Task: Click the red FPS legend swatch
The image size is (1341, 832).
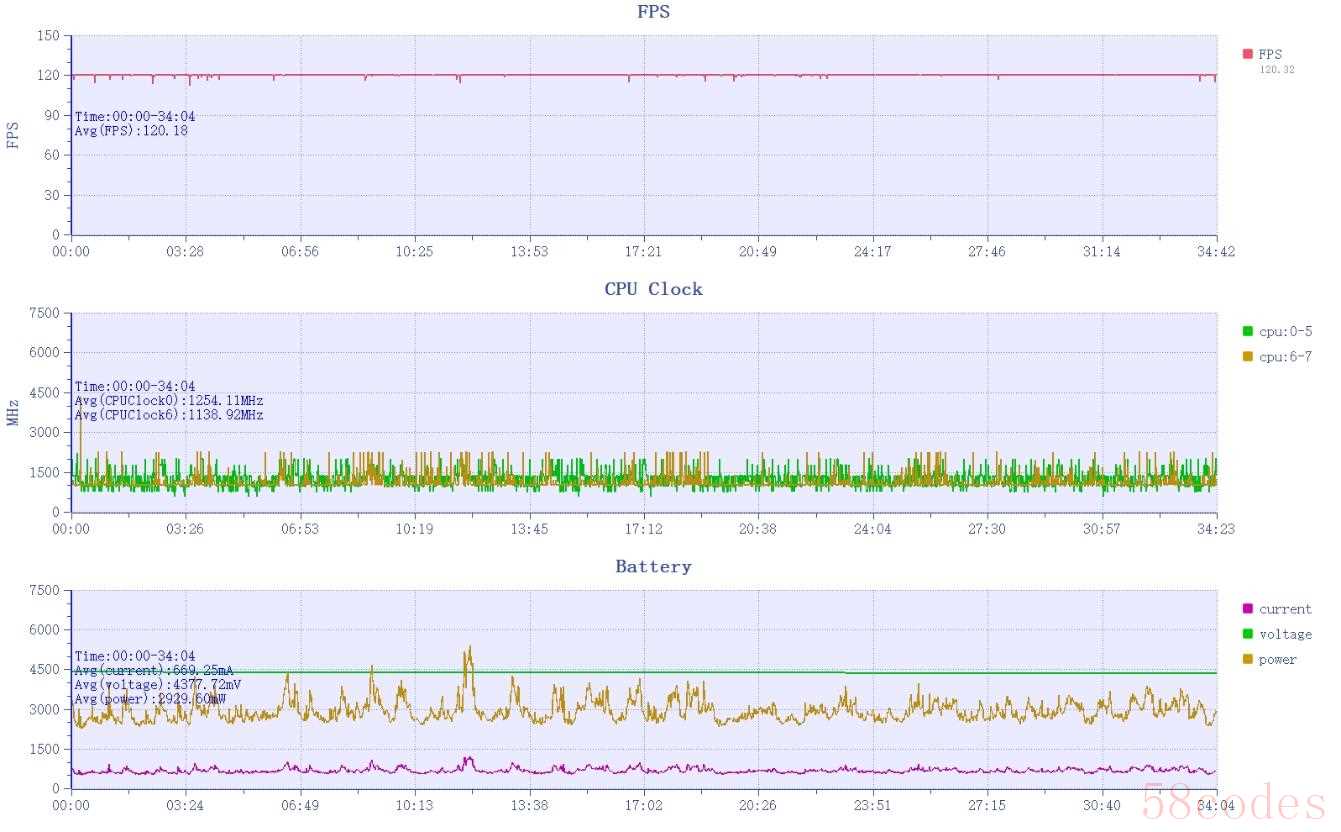Action: click(1247, 54)
